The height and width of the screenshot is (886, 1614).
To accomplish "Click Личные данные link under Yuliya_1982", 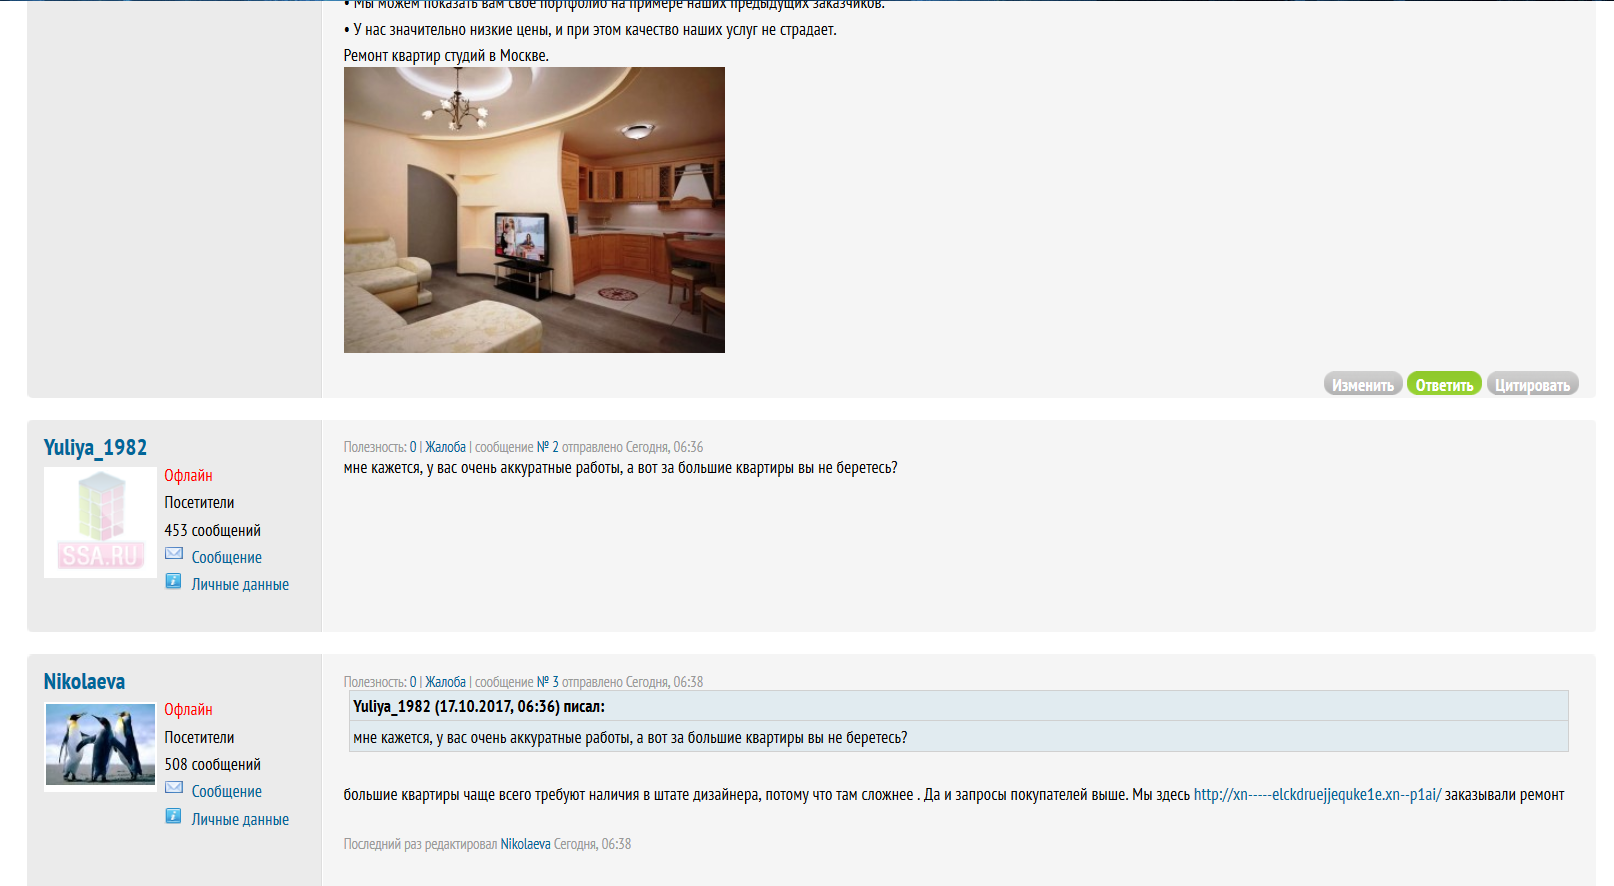I will tap(240, 584).
